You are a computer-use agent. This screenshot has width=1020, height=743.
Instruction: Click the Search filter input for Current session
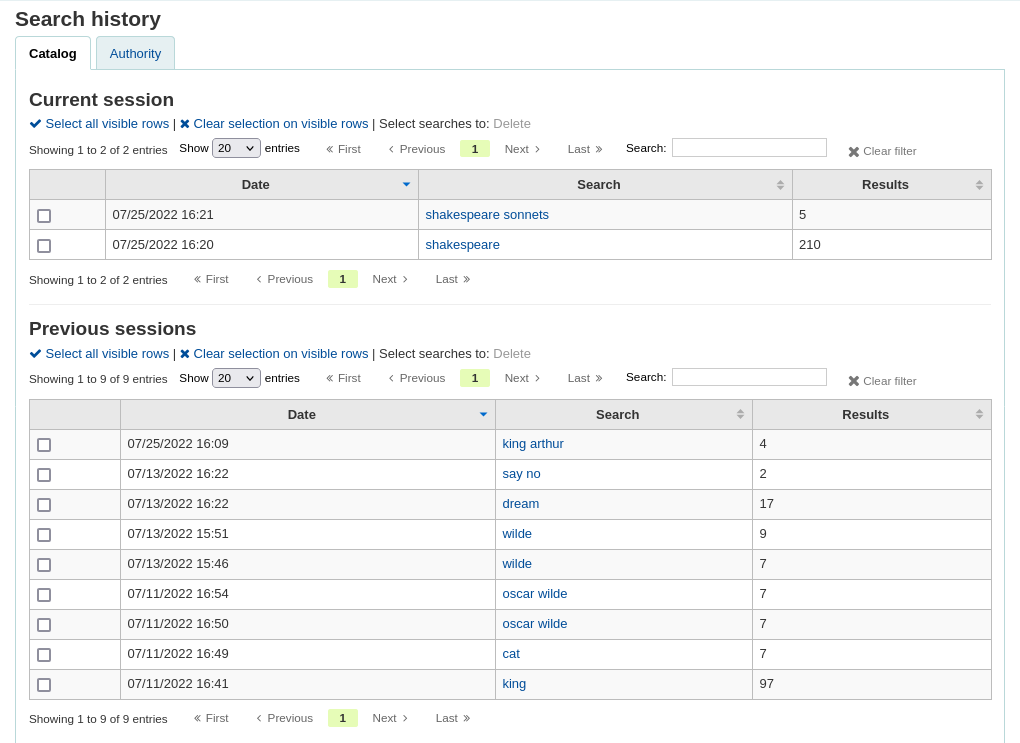coord(749,147)
